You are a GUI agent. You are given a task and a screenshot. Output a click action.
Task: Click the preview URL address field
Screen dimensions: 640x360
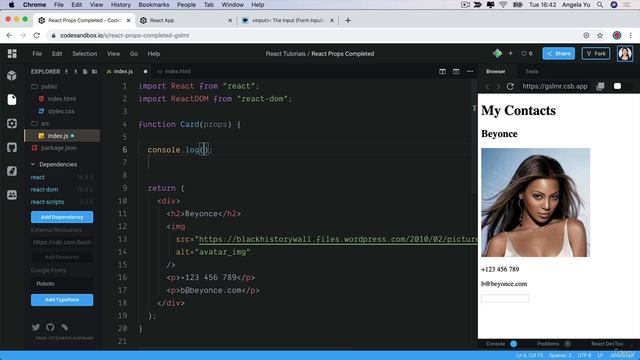(555, 86)
